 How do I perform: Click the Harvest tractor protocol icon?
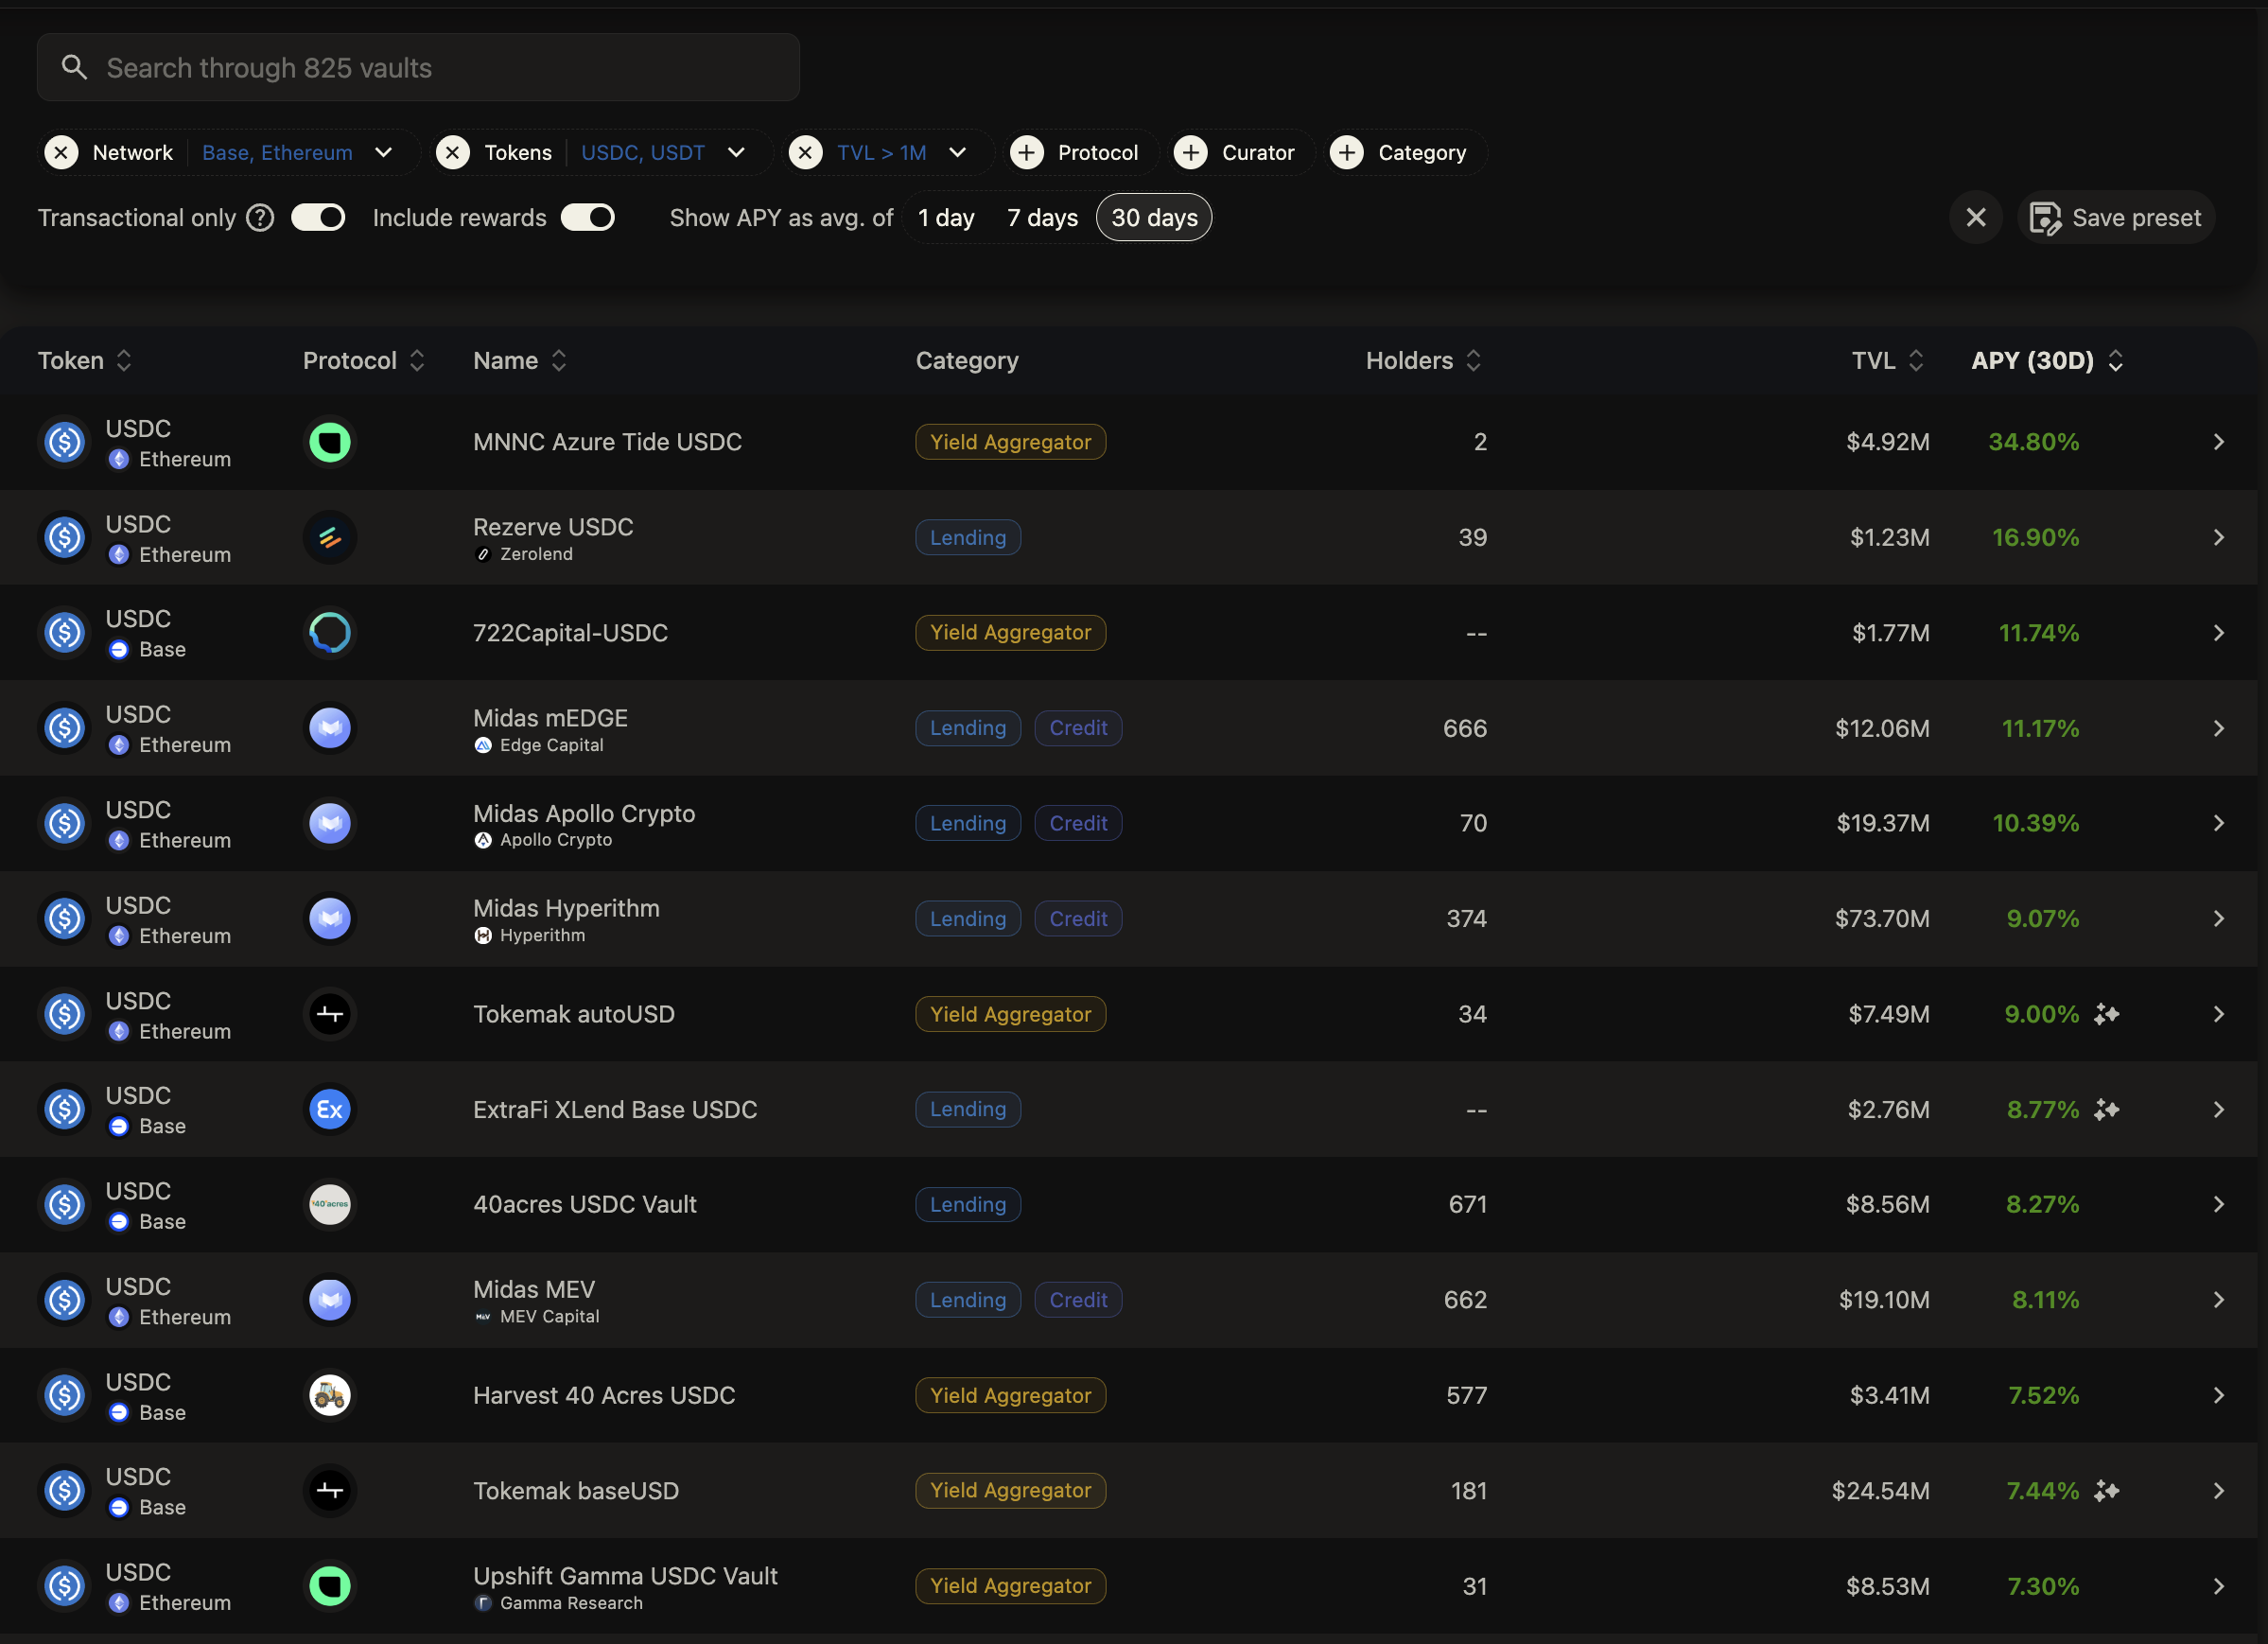[x=329, y=1395]
